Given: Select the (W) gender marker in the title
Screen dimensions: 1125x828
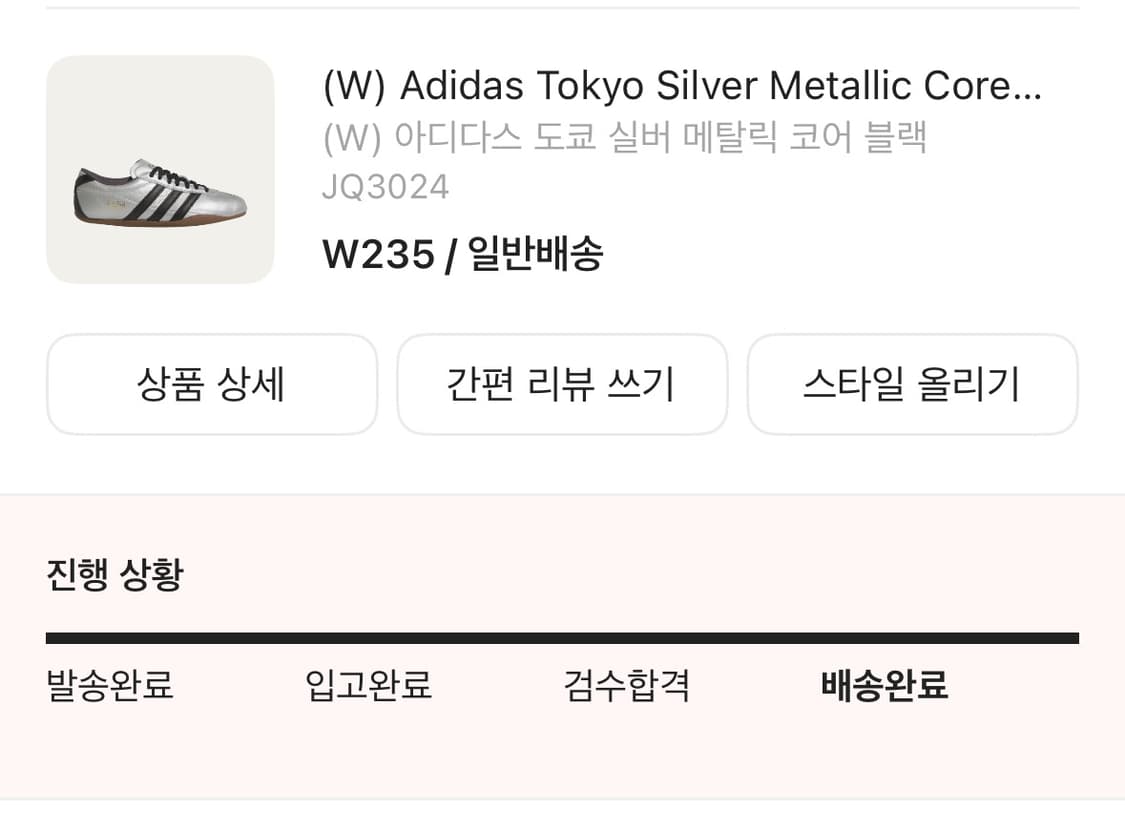Looking at the screenshot, I should pos(350,86).
